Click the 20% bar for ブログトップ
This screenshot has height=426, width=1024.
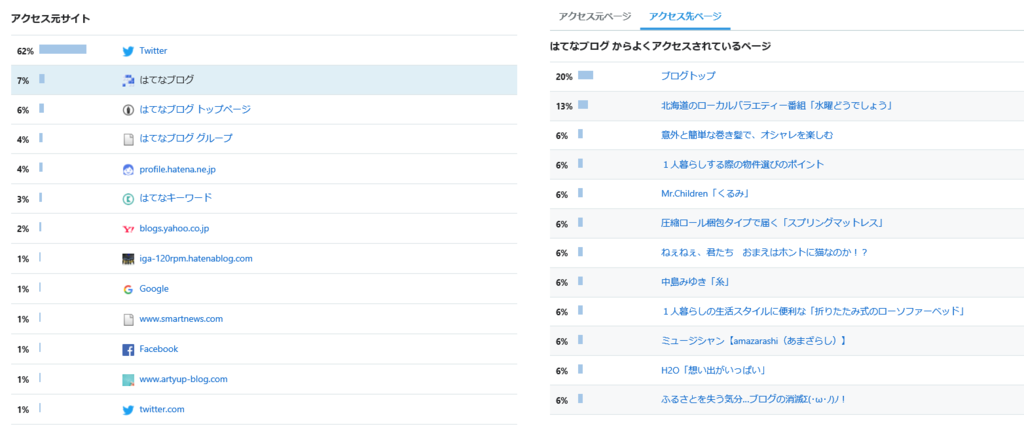[586, 75]
